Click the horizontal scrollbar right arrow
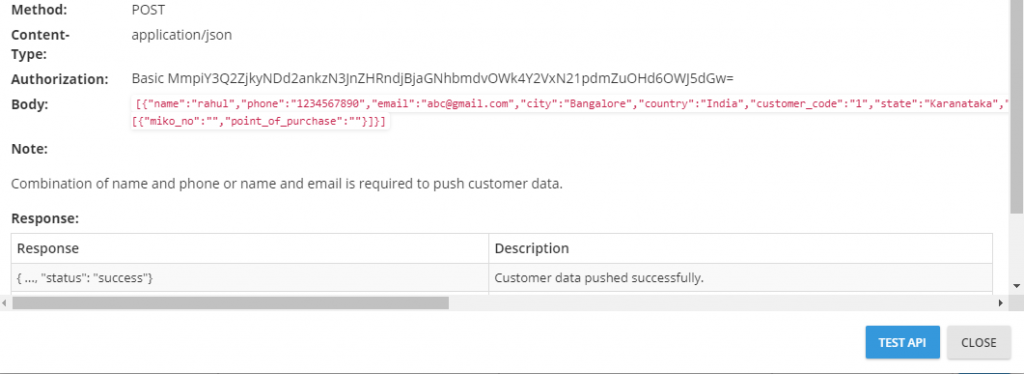 click(x=1000, y=303)
